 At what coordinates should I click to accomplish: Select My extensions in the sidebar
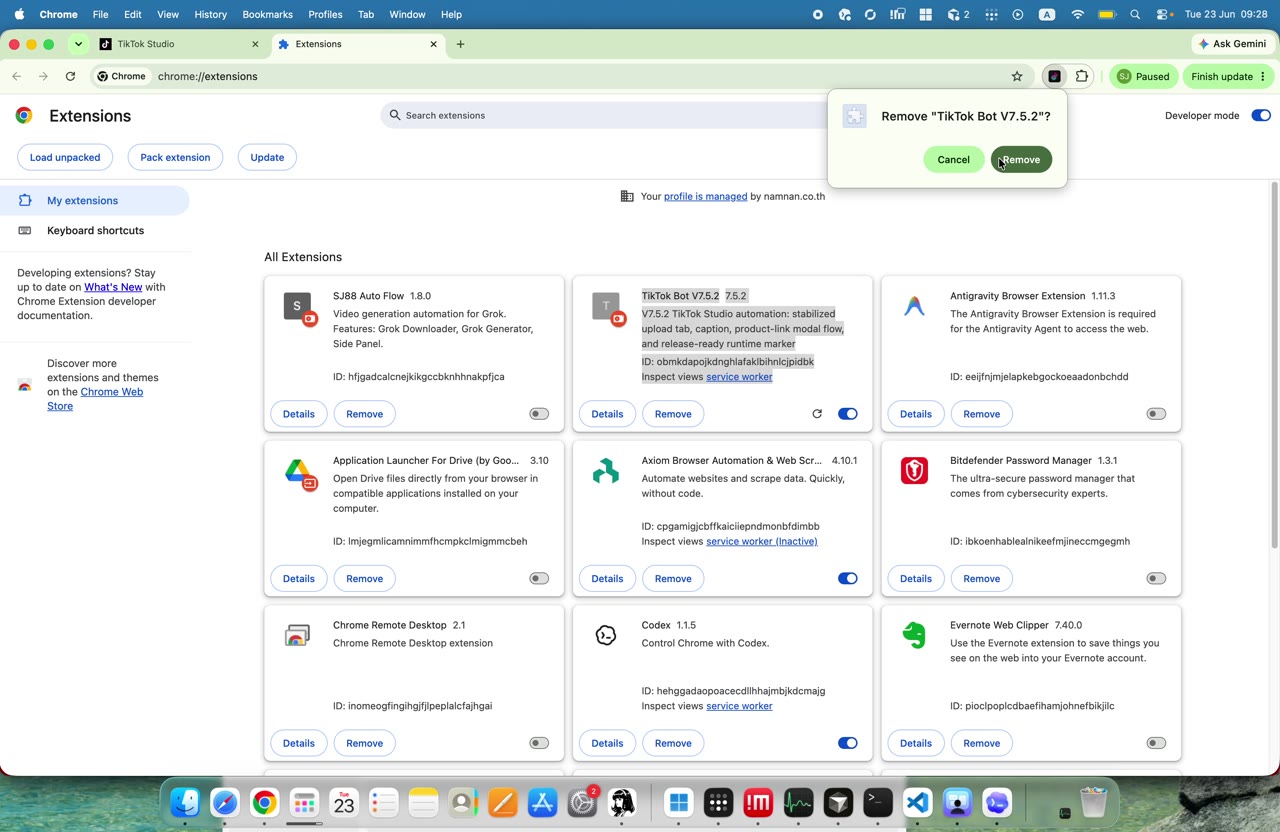coord(94,200)
